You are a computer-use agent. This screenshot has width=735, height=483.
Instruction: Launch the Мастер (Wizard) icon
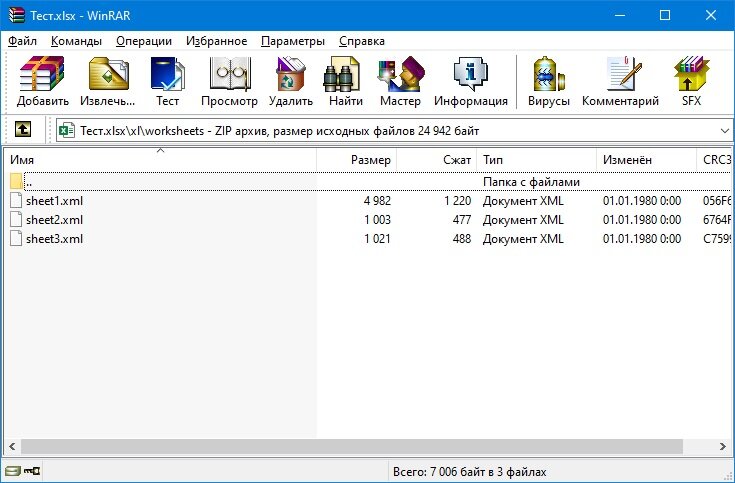(401, 74)
